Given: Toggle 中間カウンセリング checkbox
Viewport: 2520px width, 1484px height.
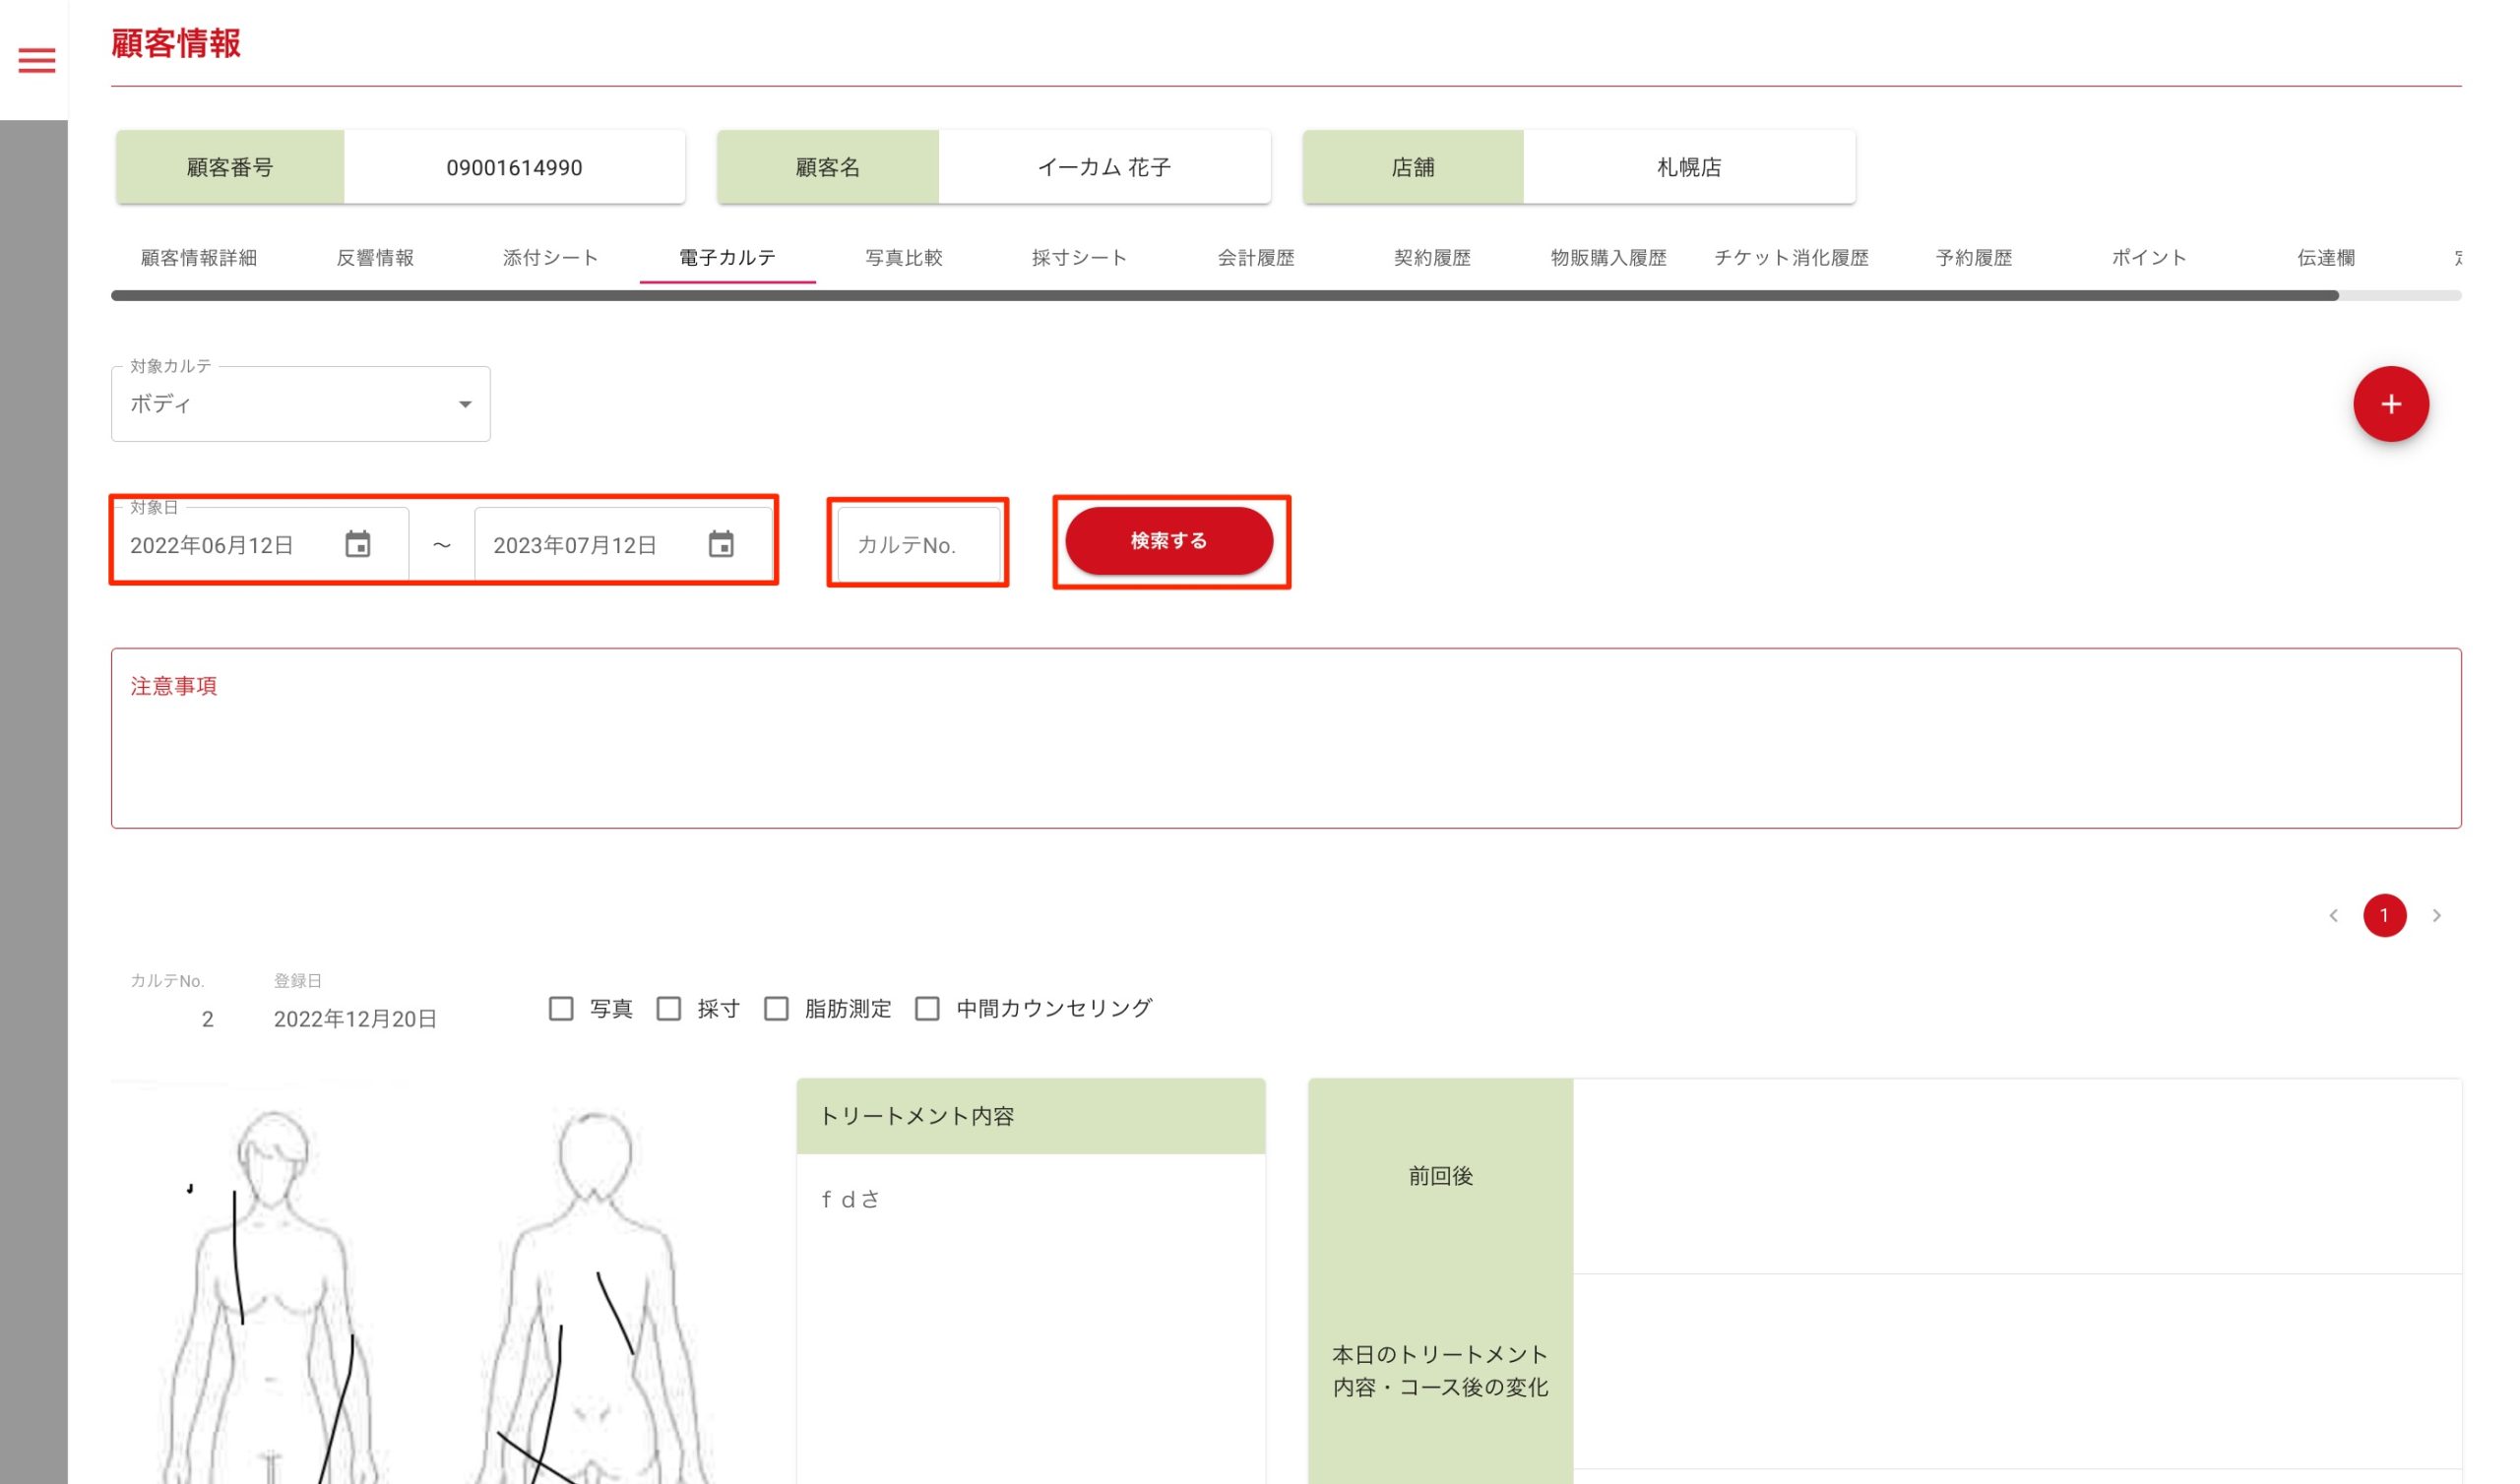Looking at the screenshot, I should [927, 1008].
